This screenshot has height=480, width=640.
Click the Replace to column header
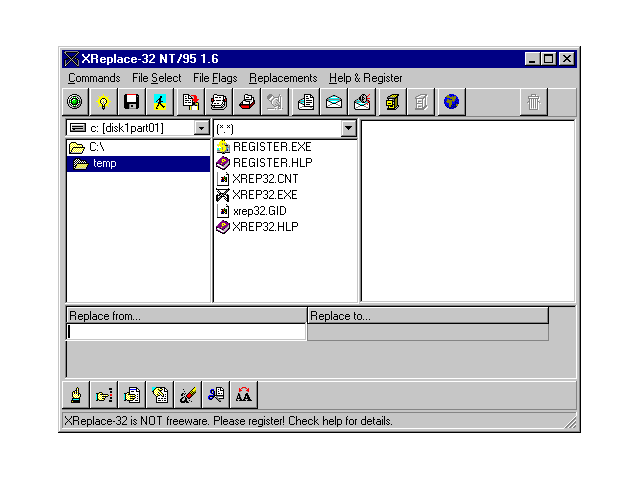427,316
